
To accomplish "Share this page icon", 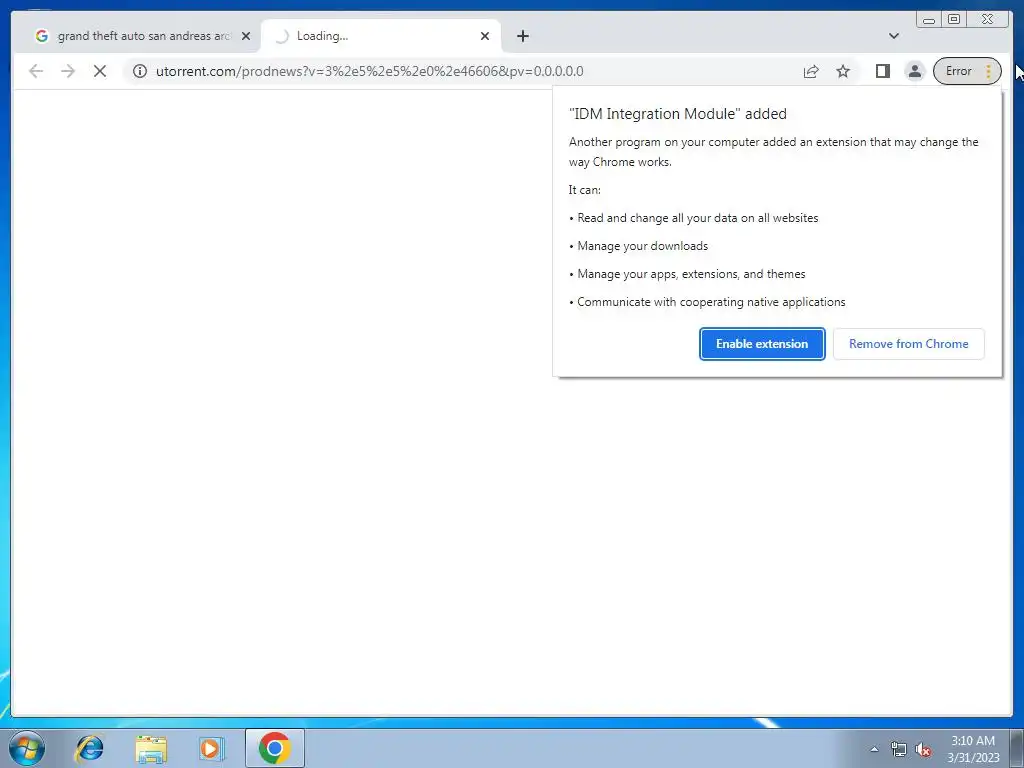I will click(x=810, y=71).
